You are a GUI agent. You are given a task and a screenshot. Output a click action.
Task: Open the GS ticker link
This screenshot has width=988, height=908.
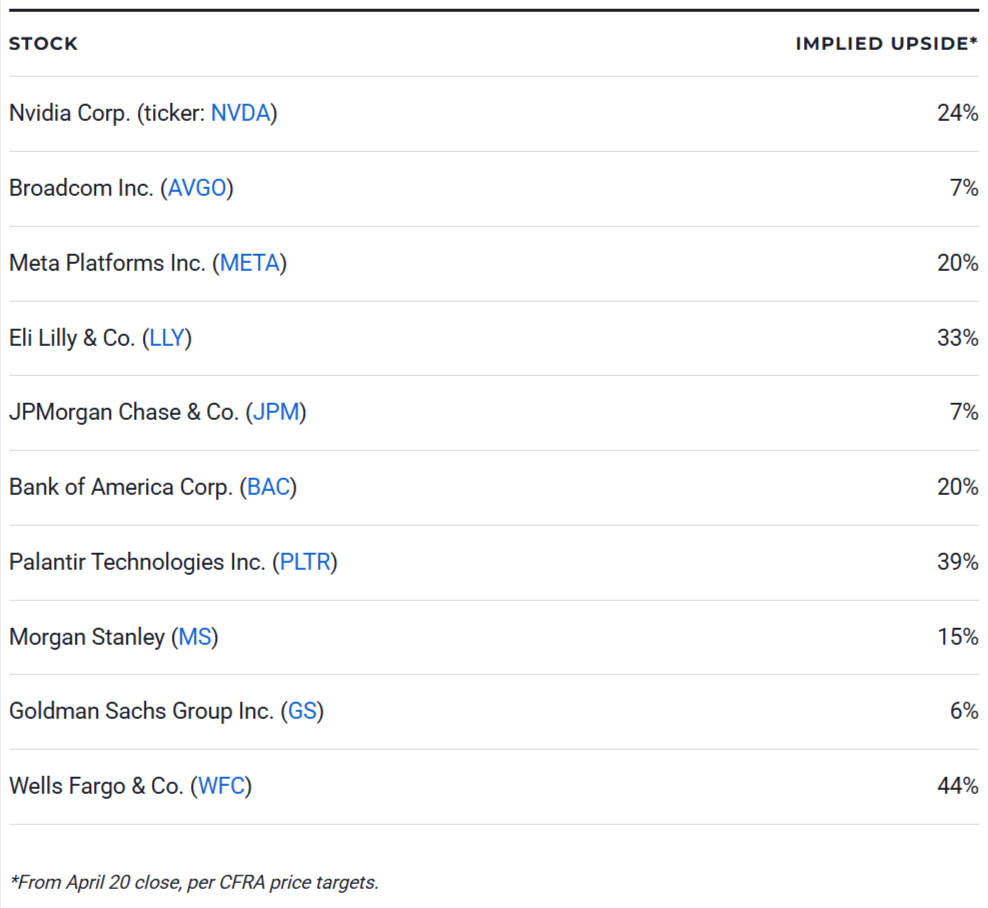[302, 711]
